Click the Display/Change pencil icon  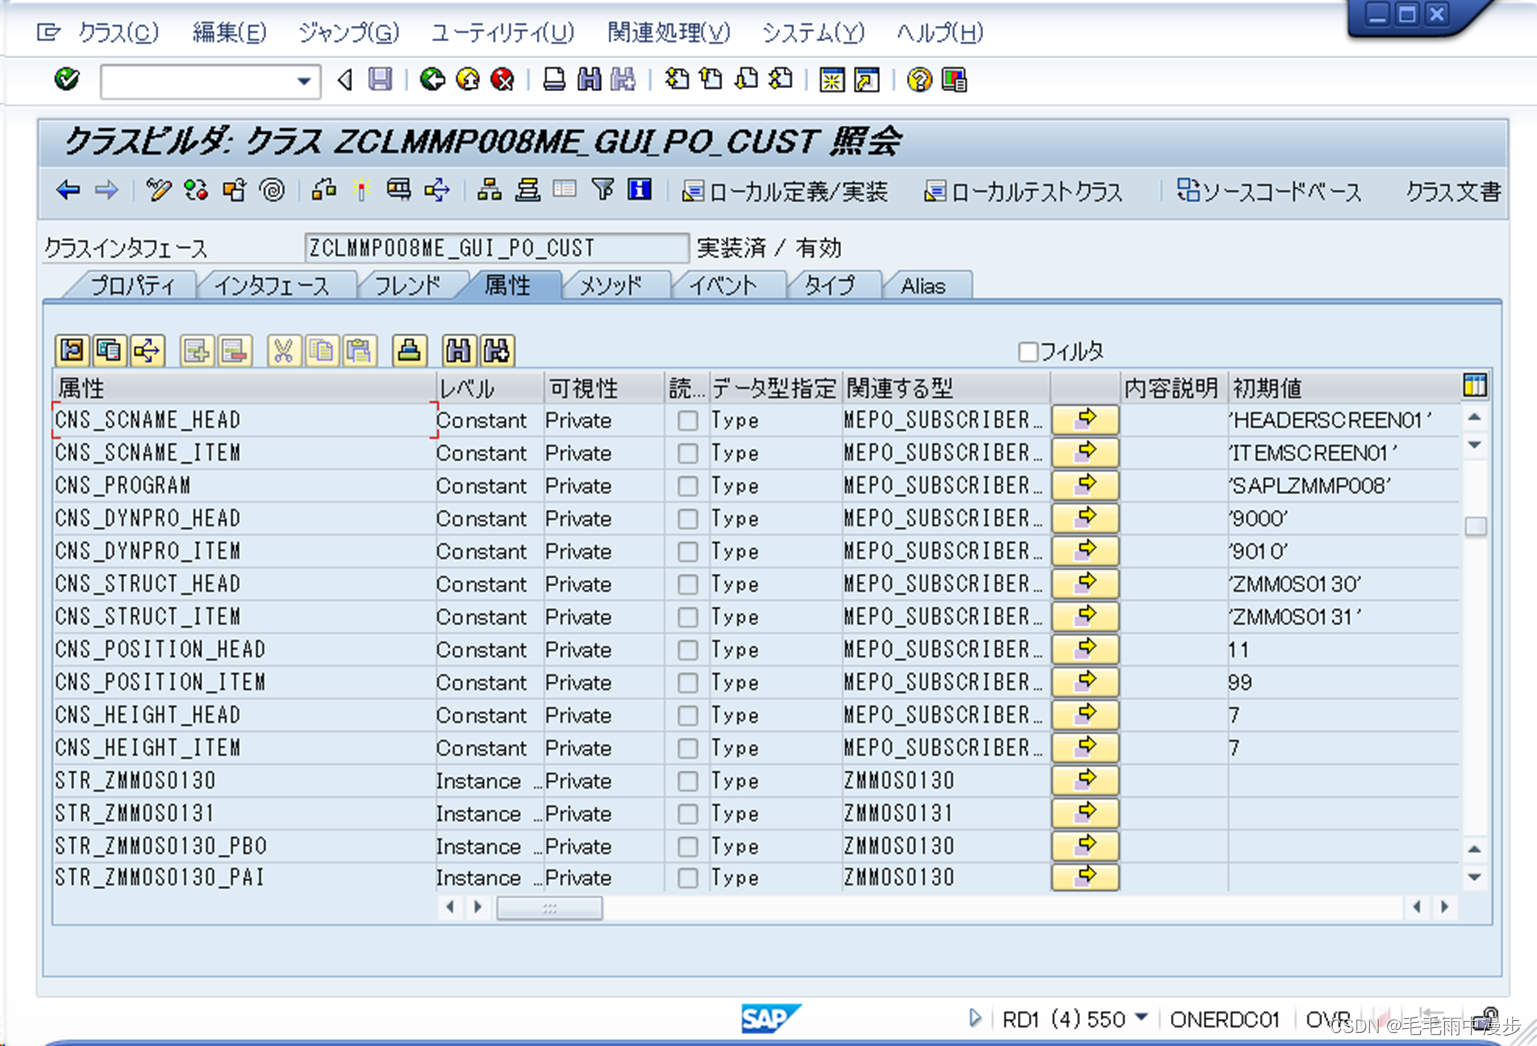click(x=158, y=189)
